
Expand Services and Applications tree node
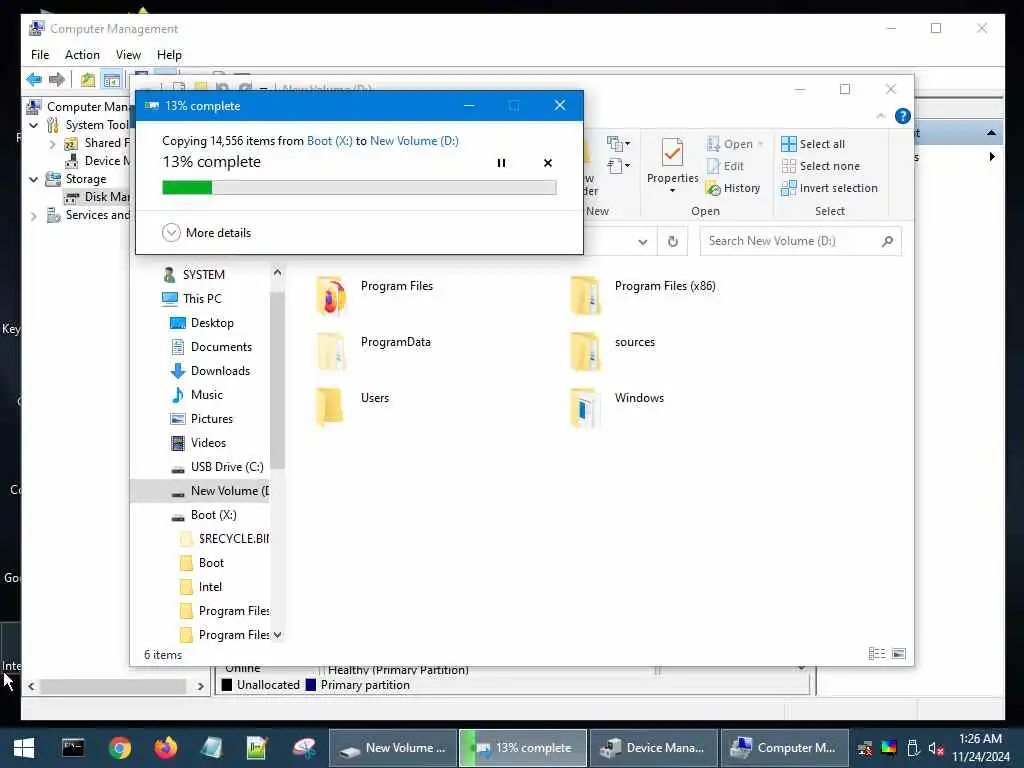34,216
